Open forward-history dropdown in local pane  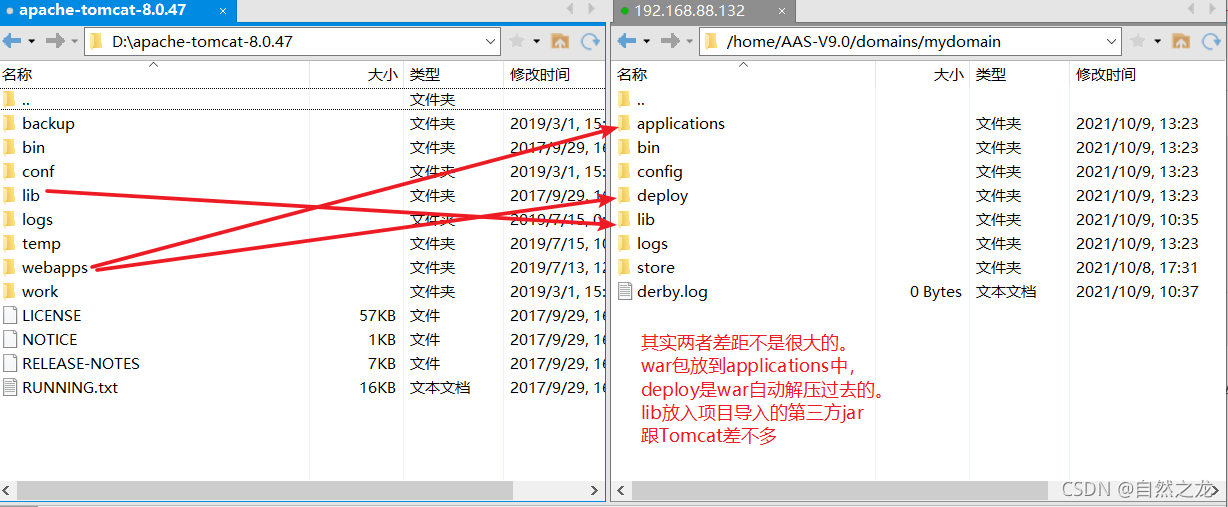pyautogui.click(x=74, y=42)
